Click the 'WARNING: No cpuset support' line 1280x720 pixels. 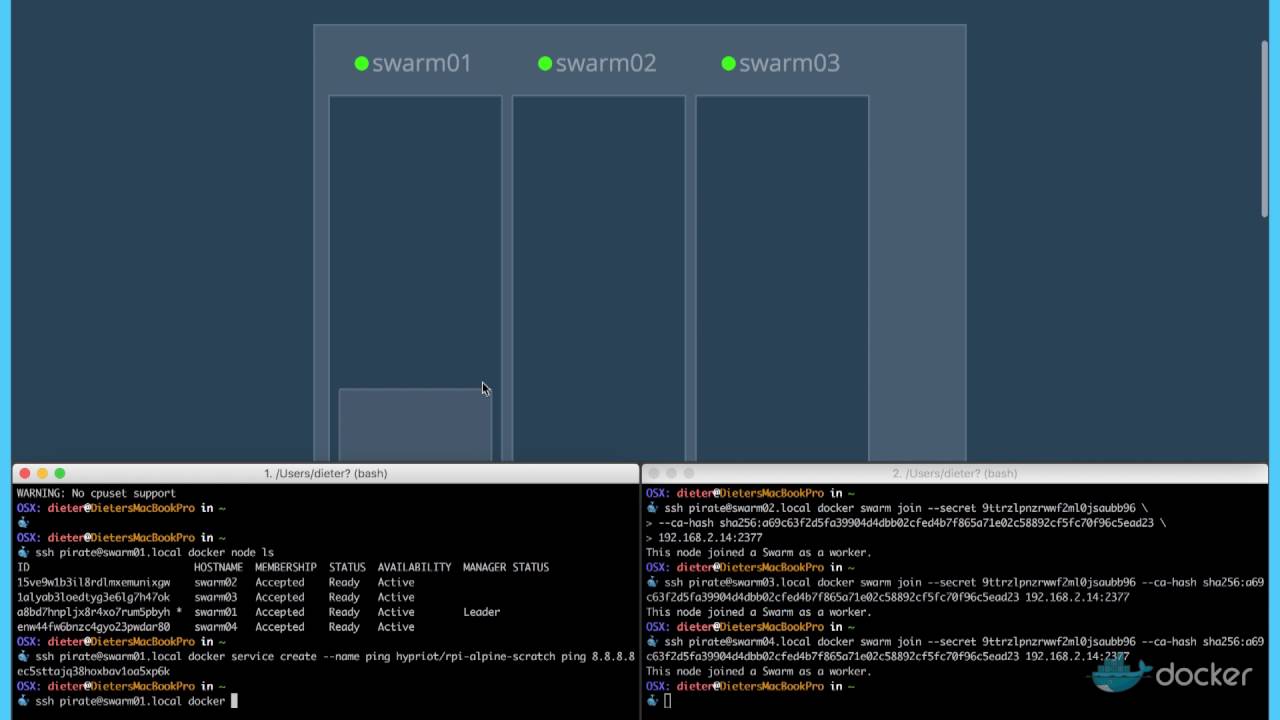[96, 493]
